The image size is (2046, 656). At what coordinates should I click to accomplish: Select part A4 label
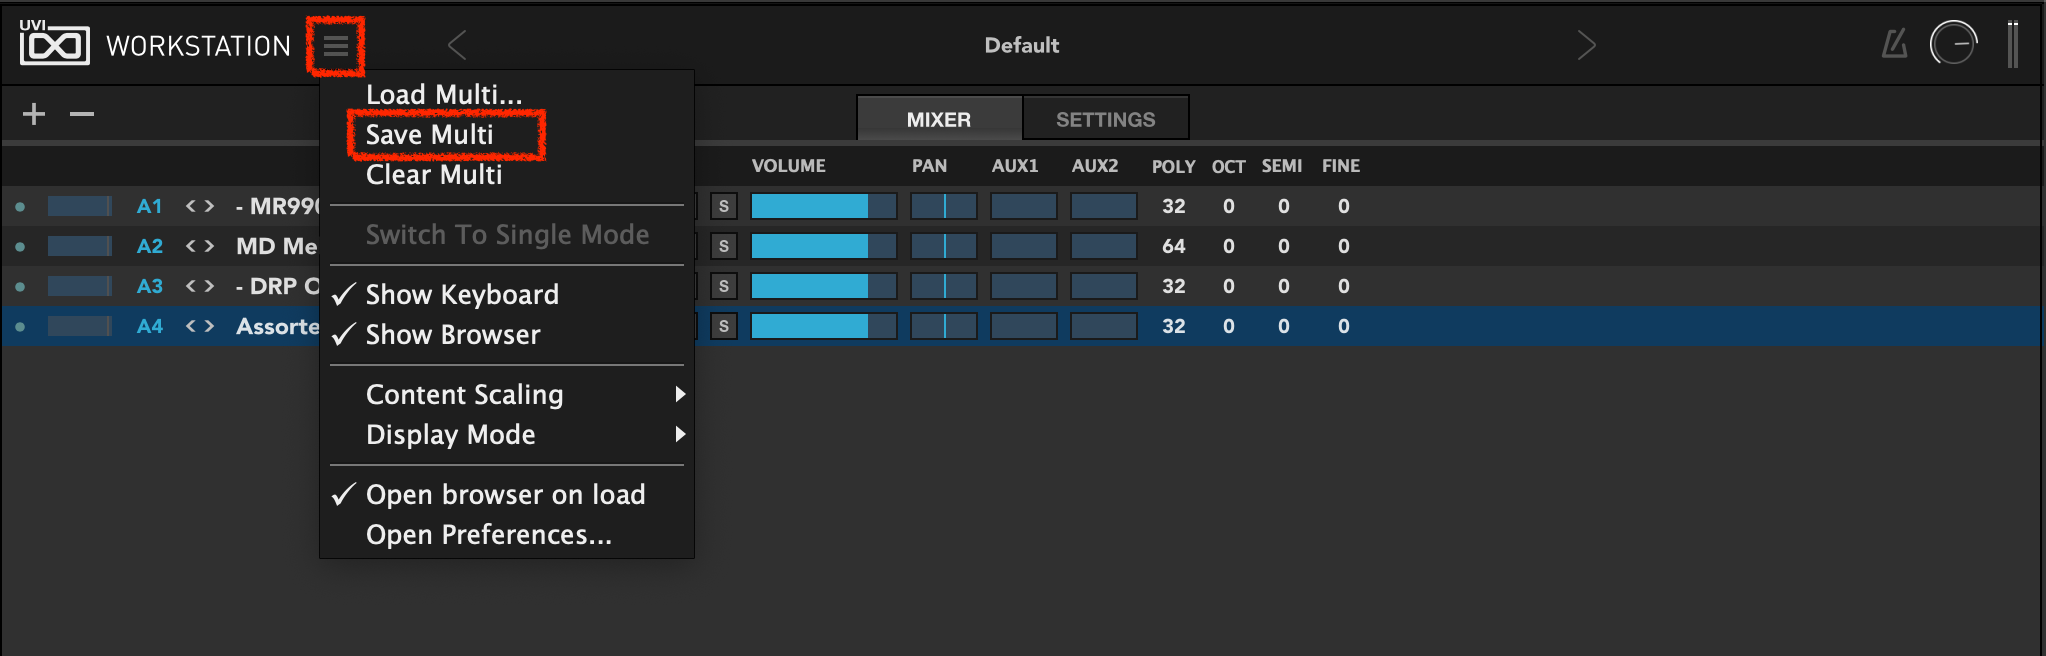click(150, 326)
